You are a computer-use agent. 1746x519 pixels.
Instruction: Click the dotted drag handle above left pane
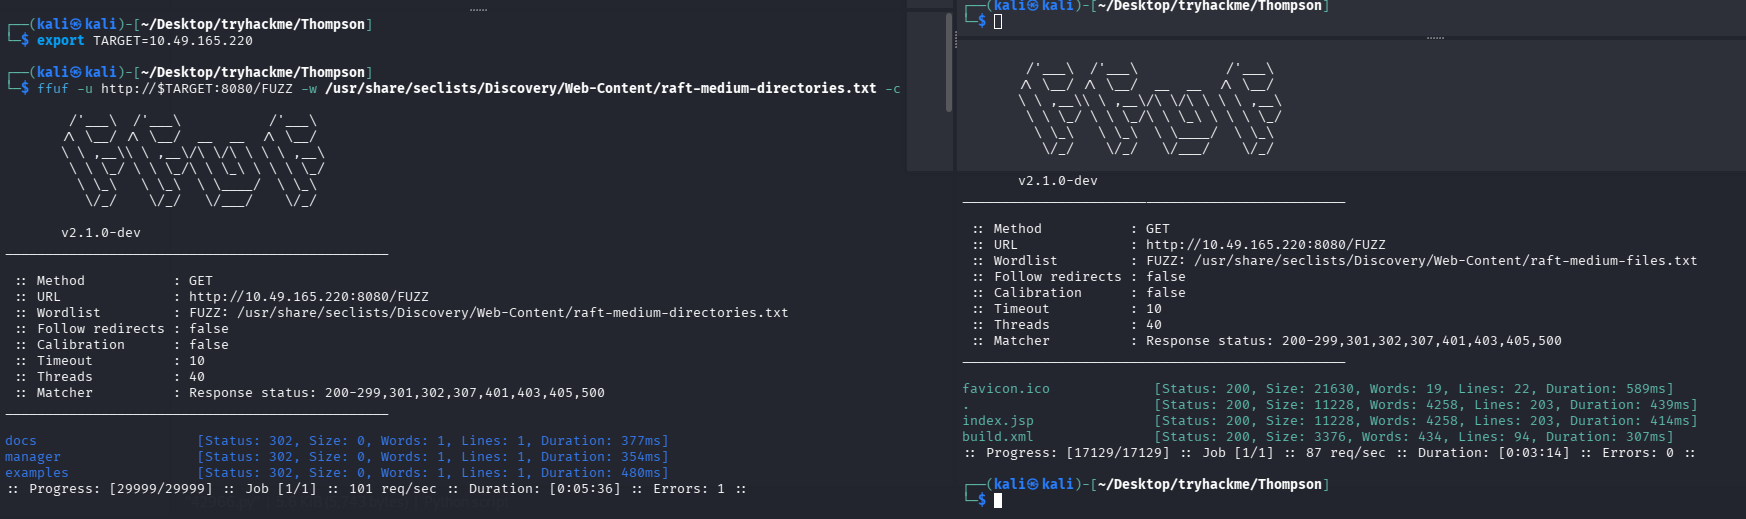pos(478,10)
